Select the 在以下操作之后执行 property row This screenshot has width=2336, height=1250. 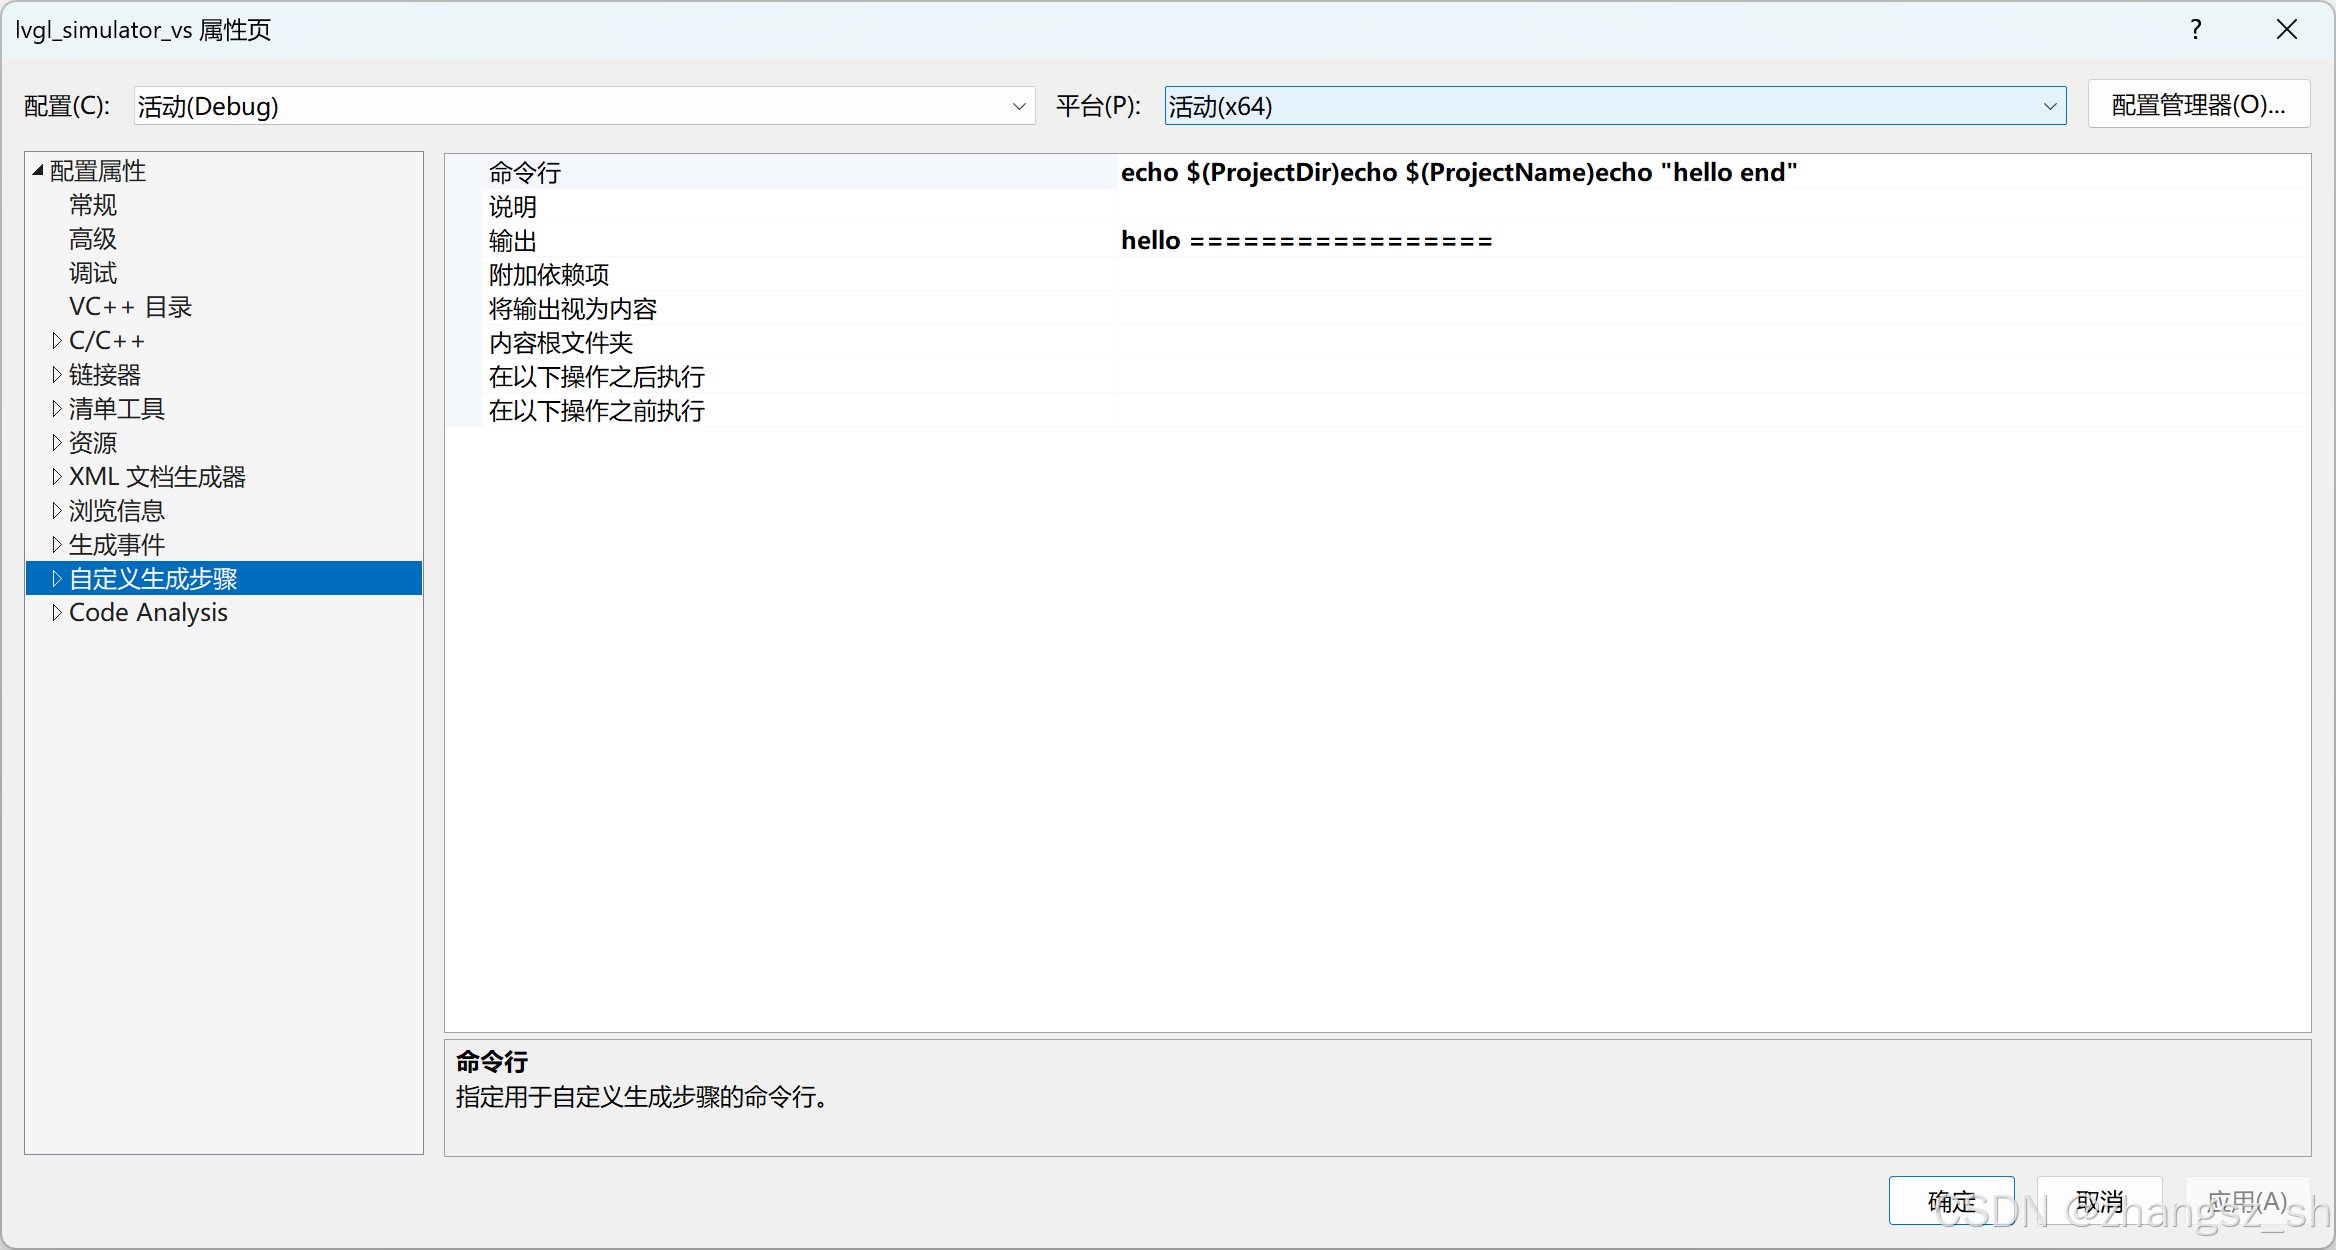click(x=597, y=377)
